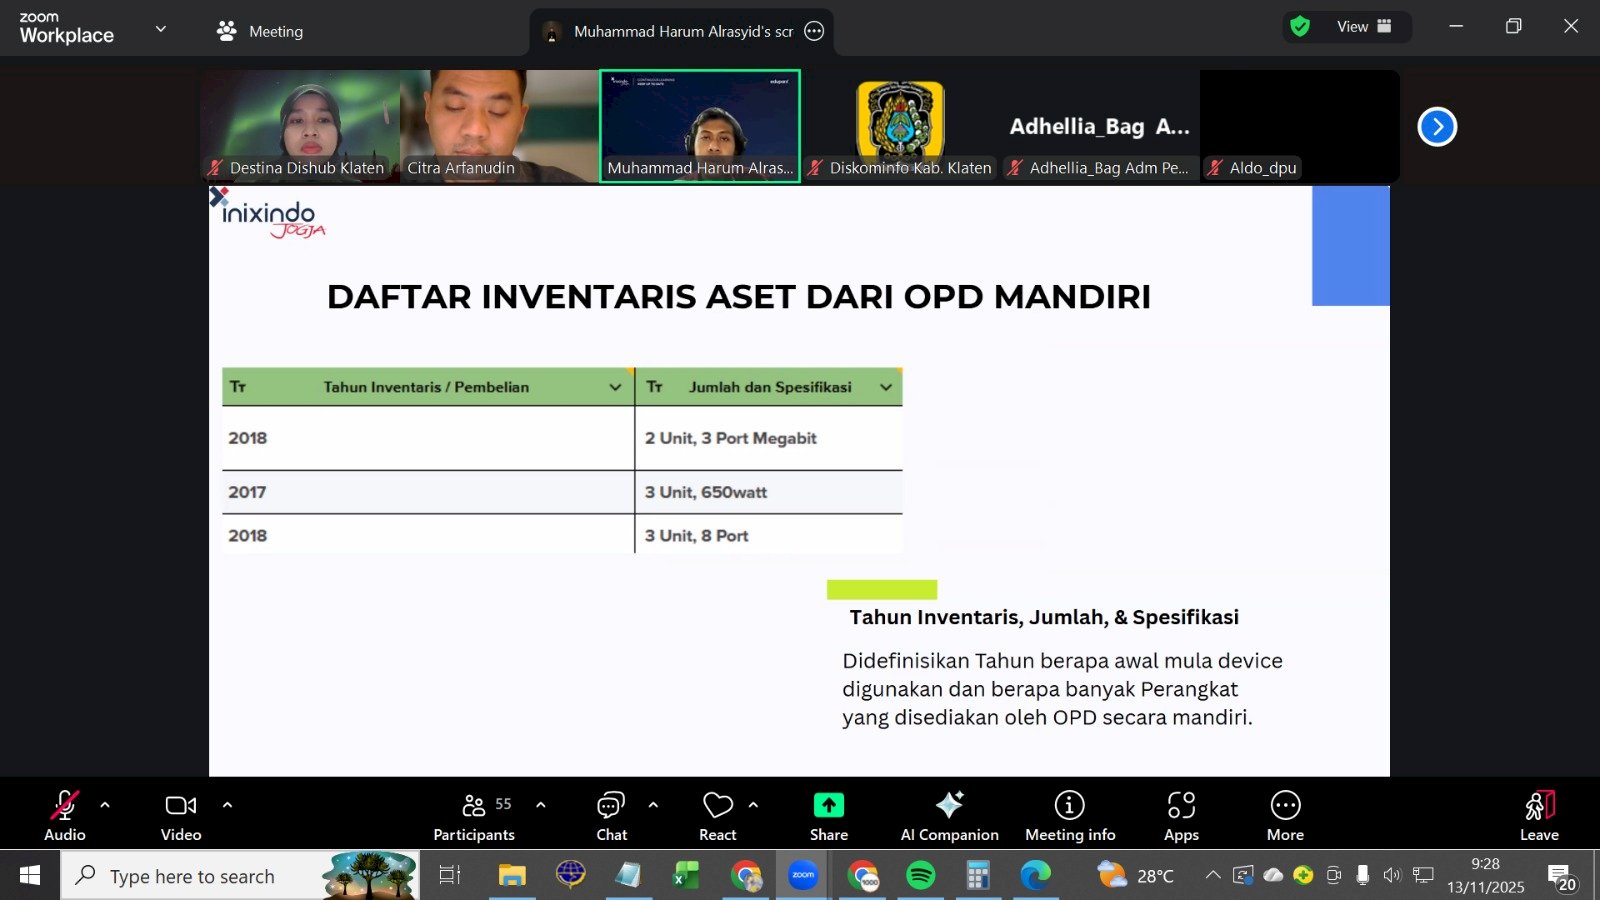Viewport: 1600px width, 900px height.
Task: Toggle the system volume icon
Action: click(x=1391, y=874)
